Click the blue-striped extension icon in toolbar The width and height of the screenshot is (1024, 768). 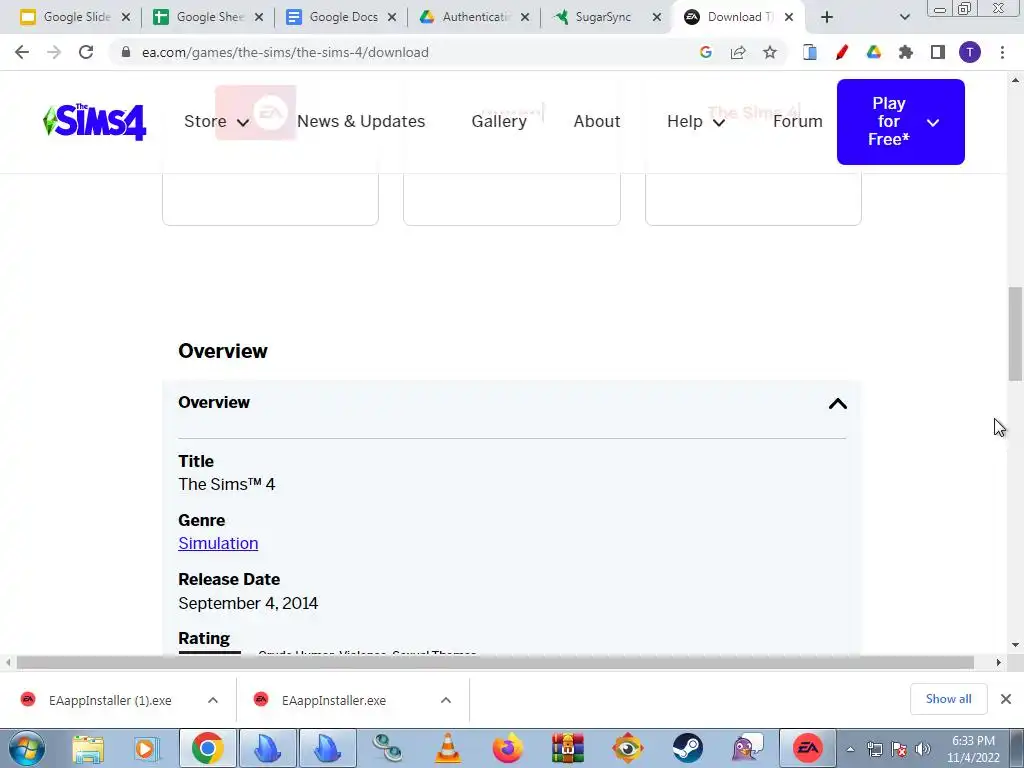(x=810, y=52)
